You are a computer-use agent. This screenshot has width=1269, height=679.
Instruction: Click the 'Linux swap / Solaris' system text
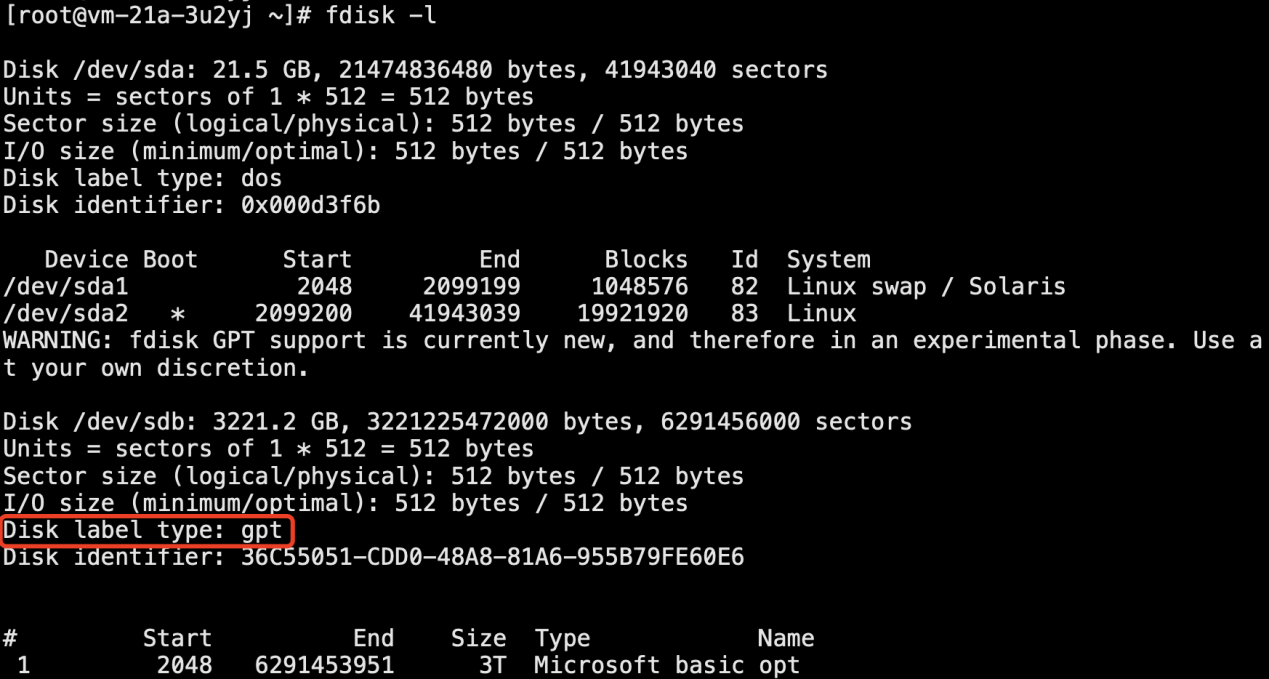pos(926,287)
